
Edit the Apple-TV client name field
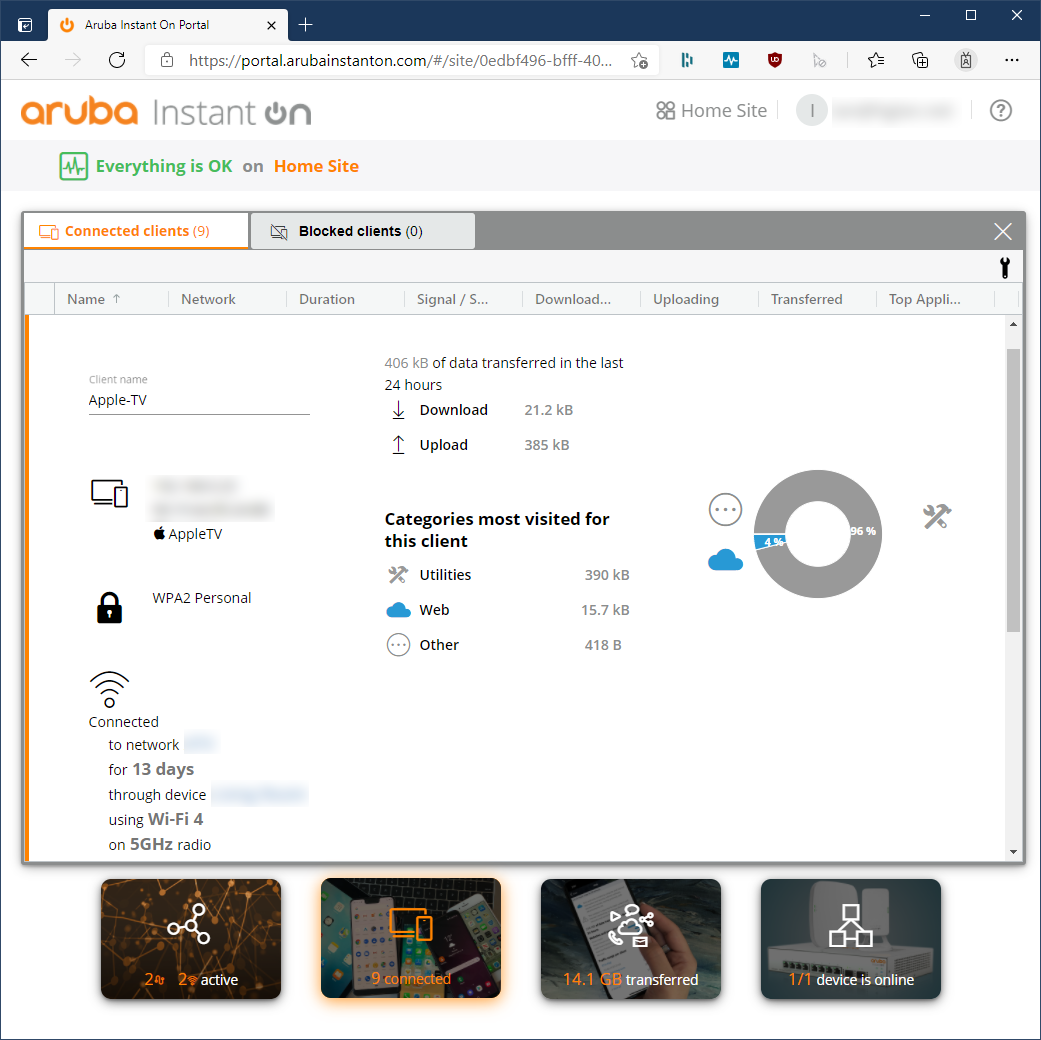199,400
